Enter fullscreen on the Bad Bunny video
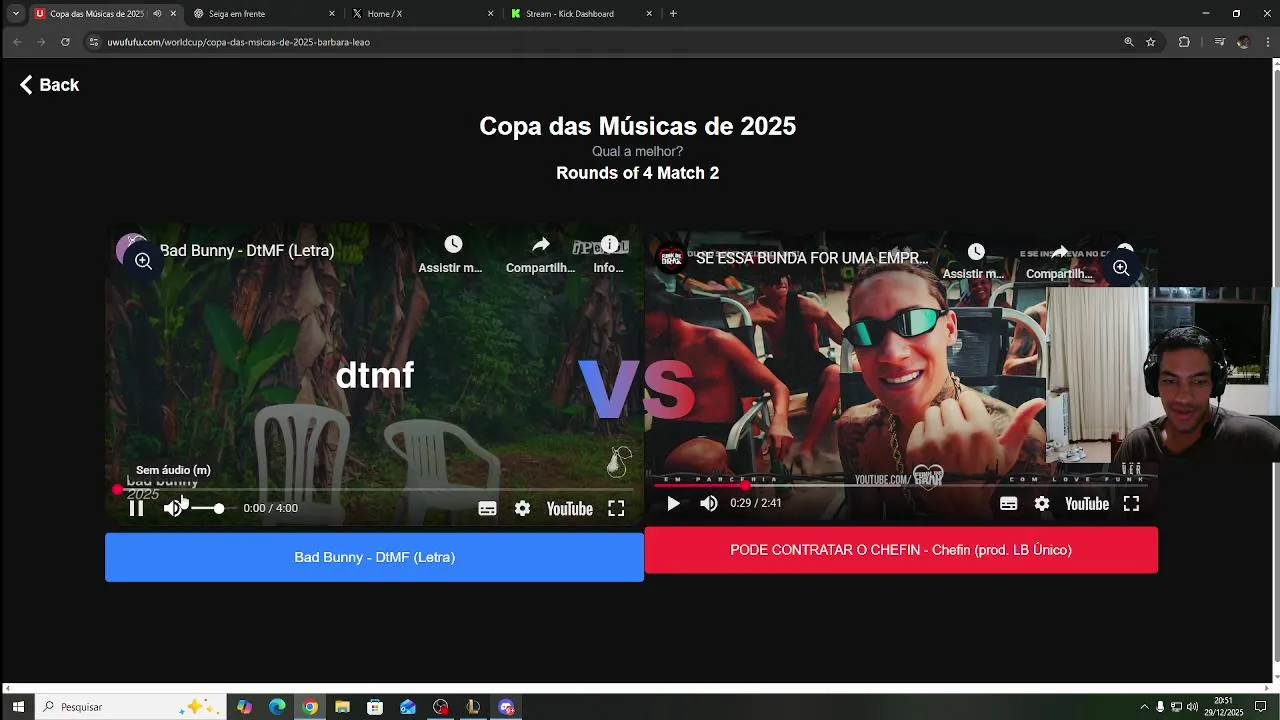The width and height of the screenshot is (1280, 720). 616,508
